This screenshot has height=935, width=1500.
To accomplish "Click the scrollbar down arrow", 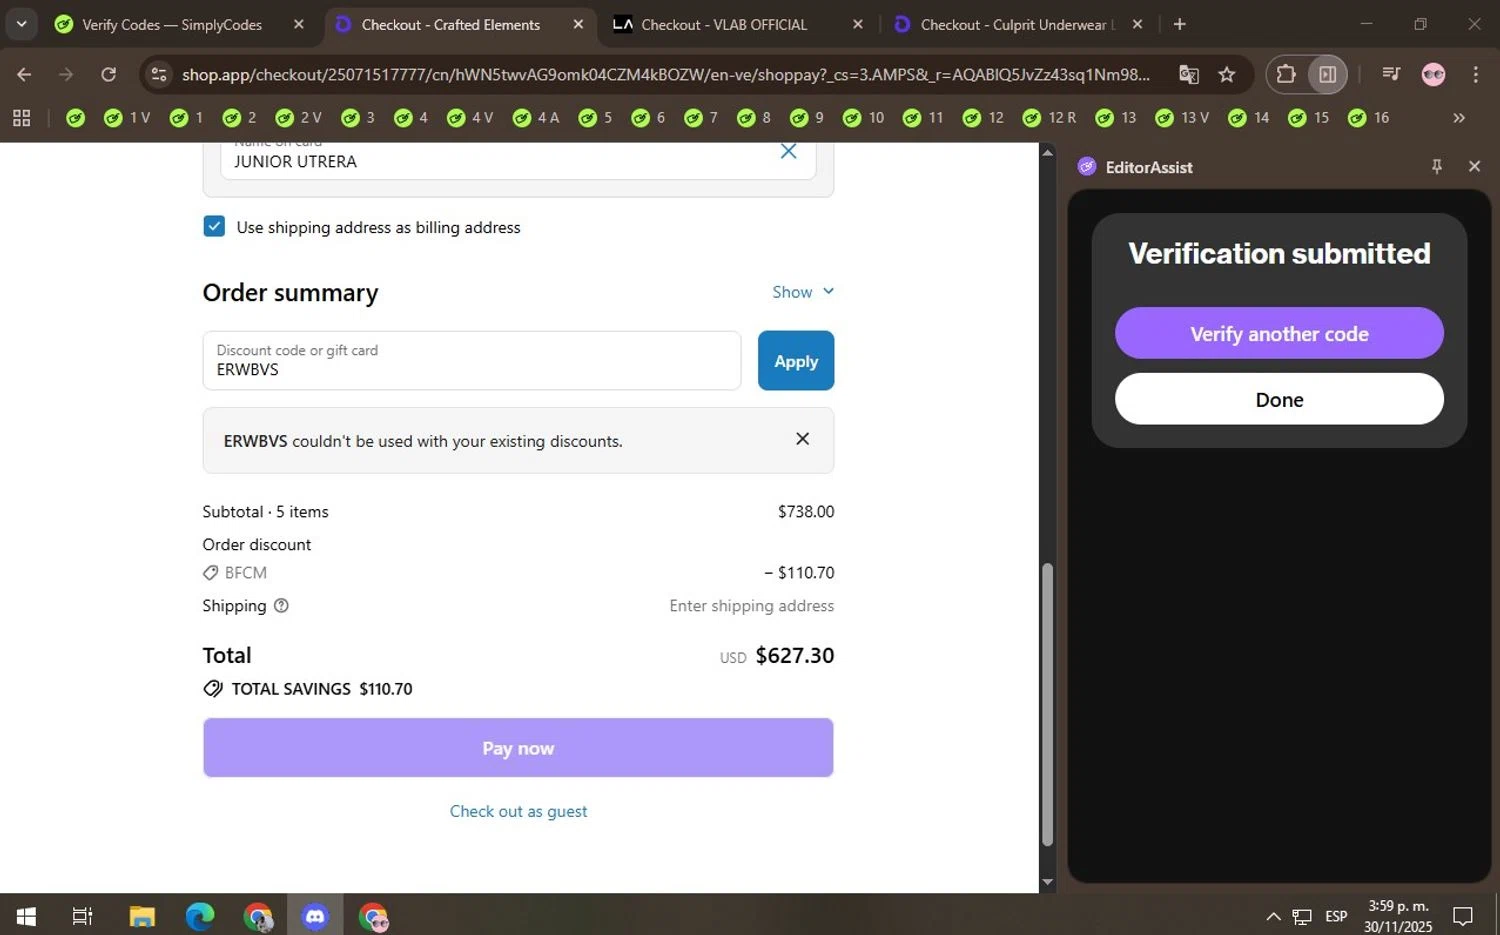I will [x=1047, y=882].
